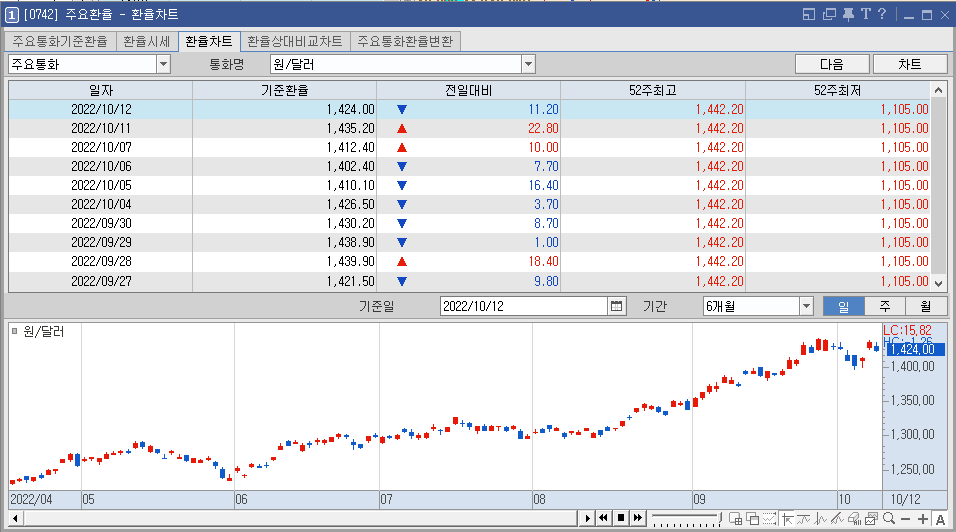Screen dimensions: 956x532
Task: Click the 1,430.20 rate cell
Action: (x=285, y=223)
